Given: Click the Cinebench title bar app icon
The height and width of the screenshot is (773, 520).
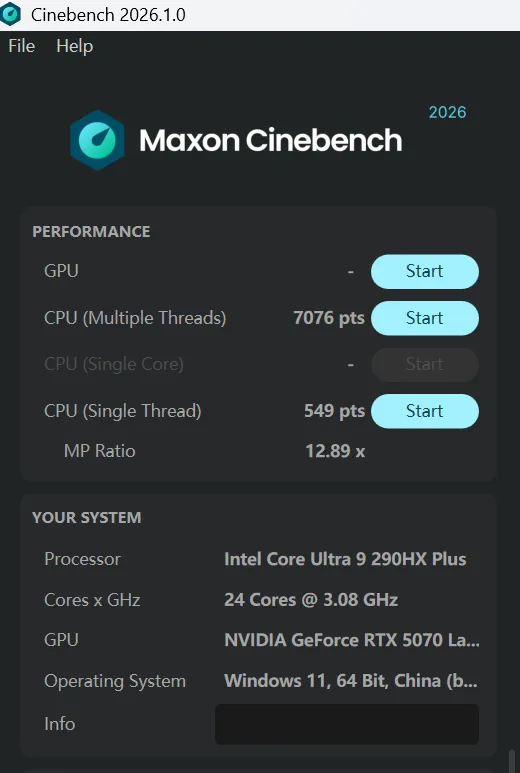Looking at the screenshot, I should pos(10,14).
